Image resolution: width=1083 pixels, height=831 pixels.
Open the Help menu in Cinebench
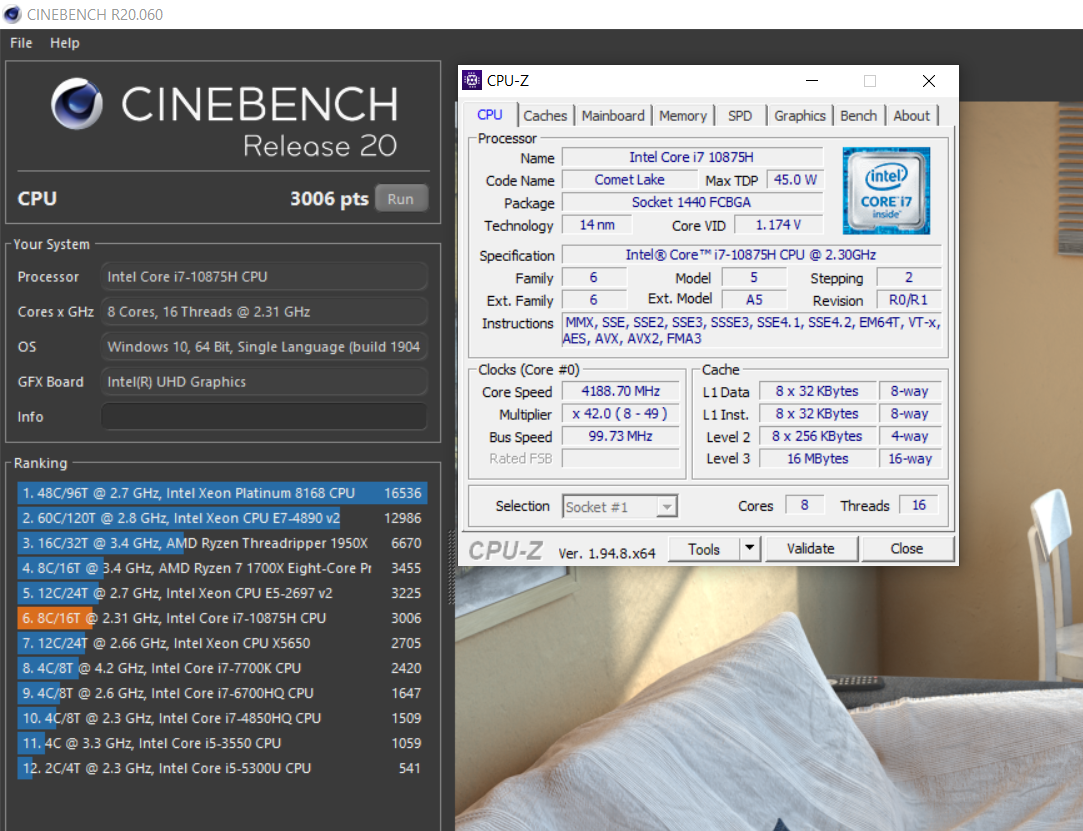(64, 43)
